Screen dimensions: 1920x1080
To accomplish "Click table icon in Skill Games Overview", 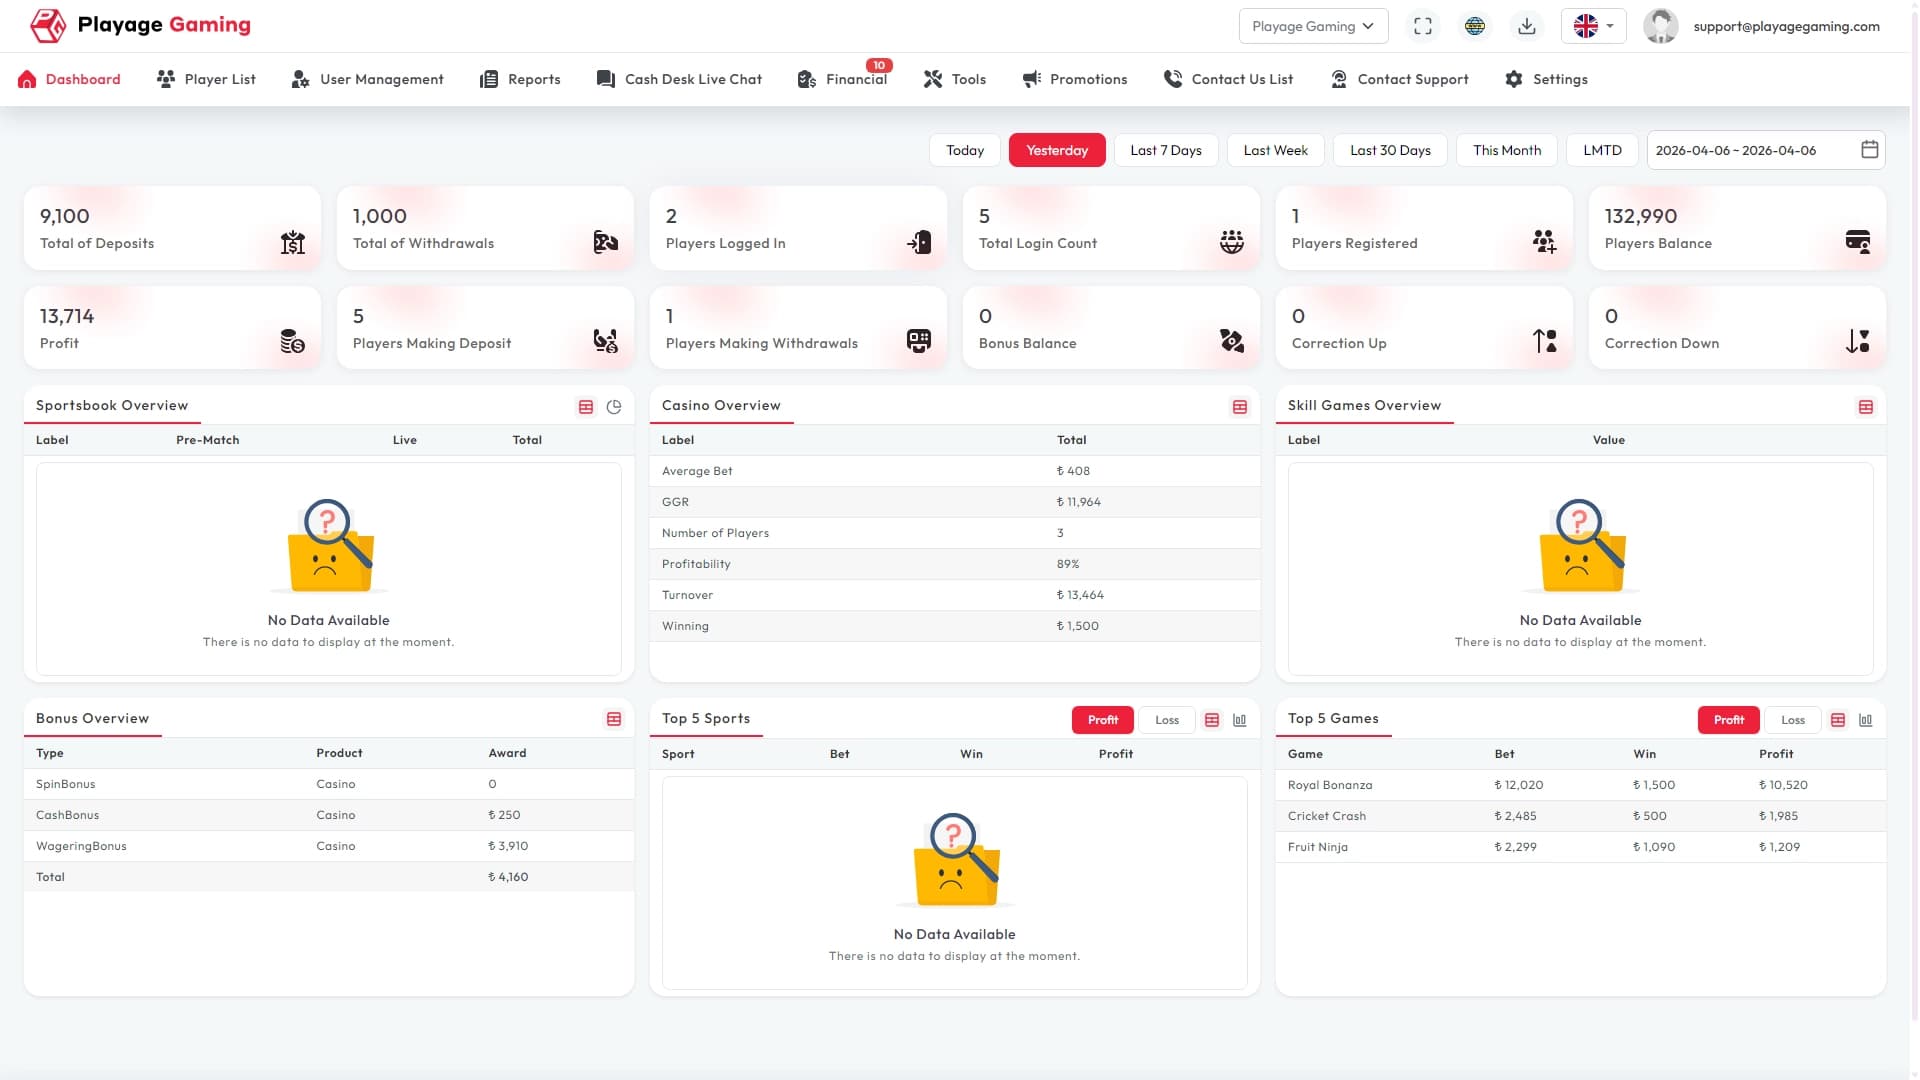I will [1866, 407].
